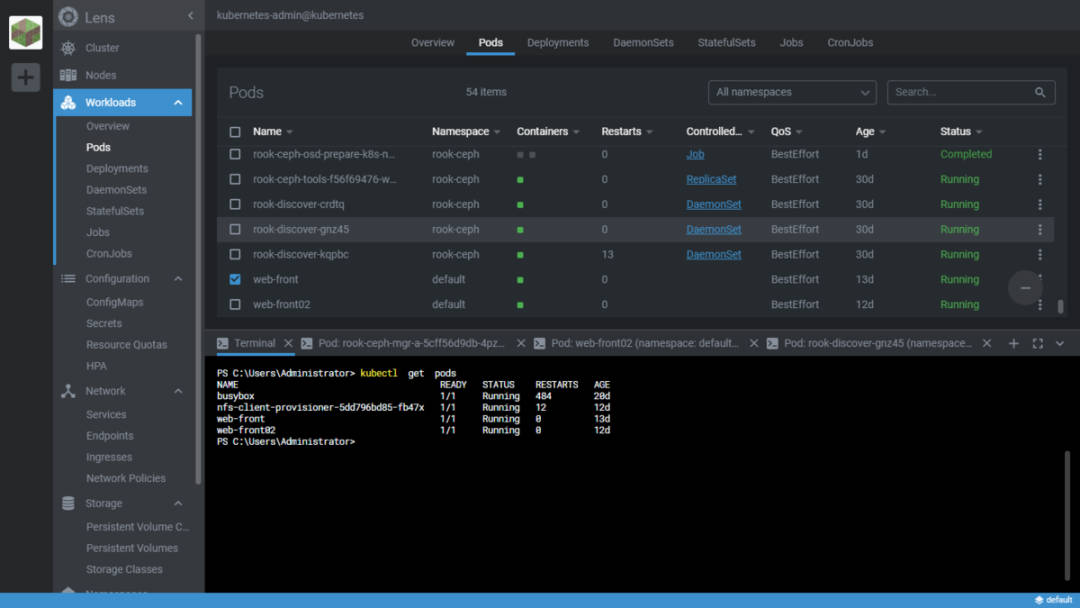The height and width of the screenshot is (608, 1080).
Task: Check the rook-ceph-osd-prepare pod checkbox
Action: click(x=235, y=154)
